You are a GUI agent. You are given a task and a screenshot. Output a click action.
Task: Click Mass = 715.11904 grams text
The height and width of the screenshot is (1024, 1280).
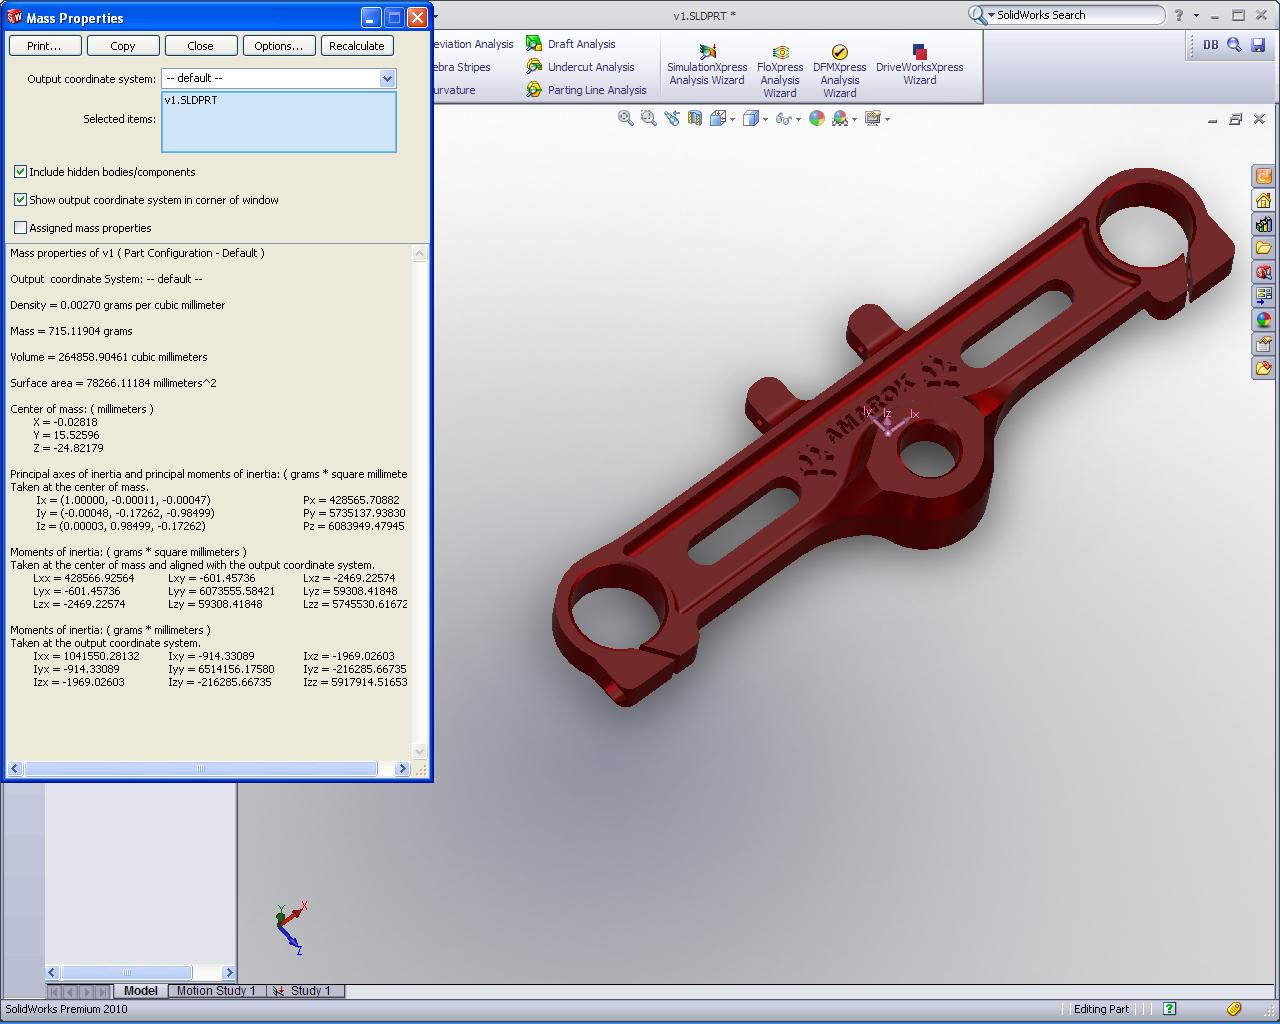tap(71, 331)
